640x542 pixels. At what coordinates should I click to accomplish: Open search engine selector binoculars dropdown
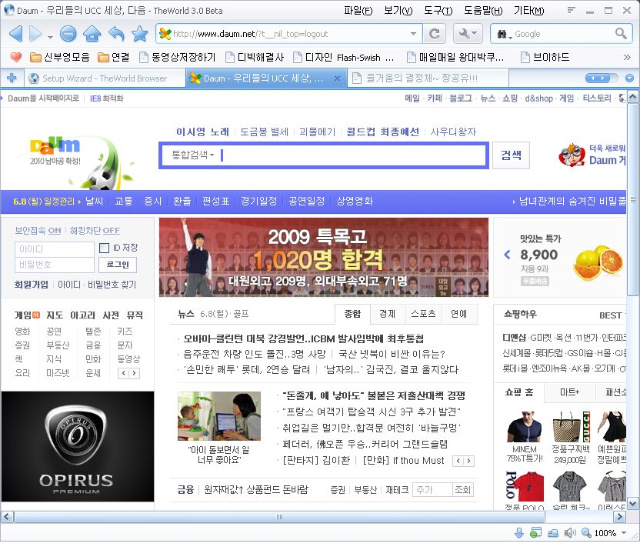504,34
